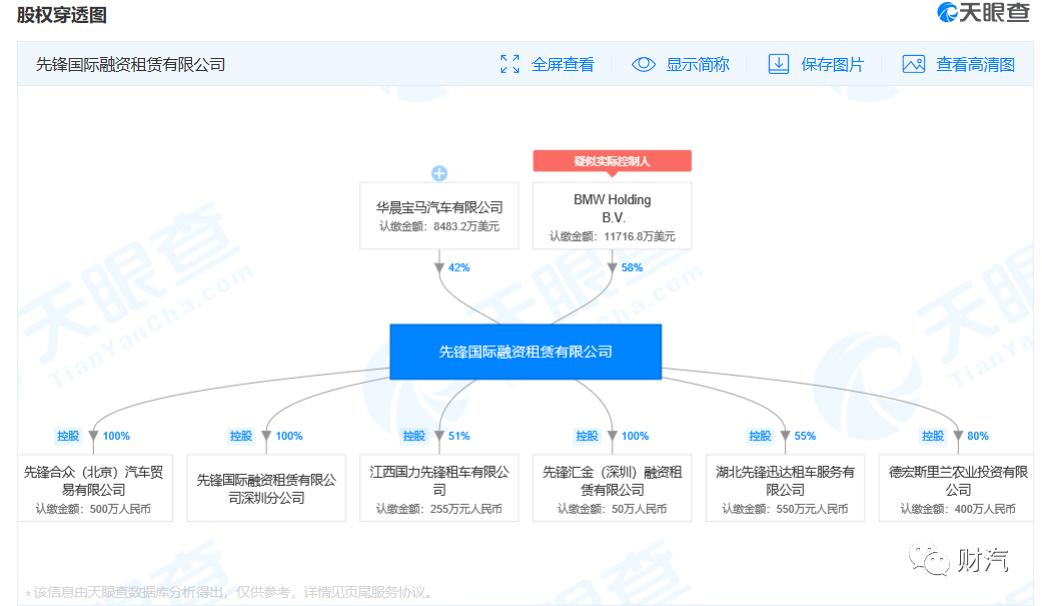Click the download icon beside 保存图片
The height and width of the screenshot is (606, 1042).
[x=779, y=63]
